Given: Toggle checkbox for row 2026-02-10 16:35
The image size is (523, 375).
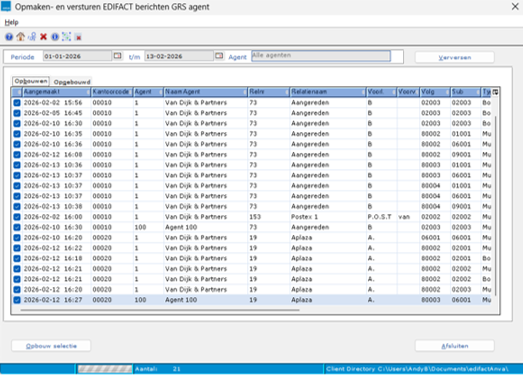Looking at the screenshot, I should 17,134.
